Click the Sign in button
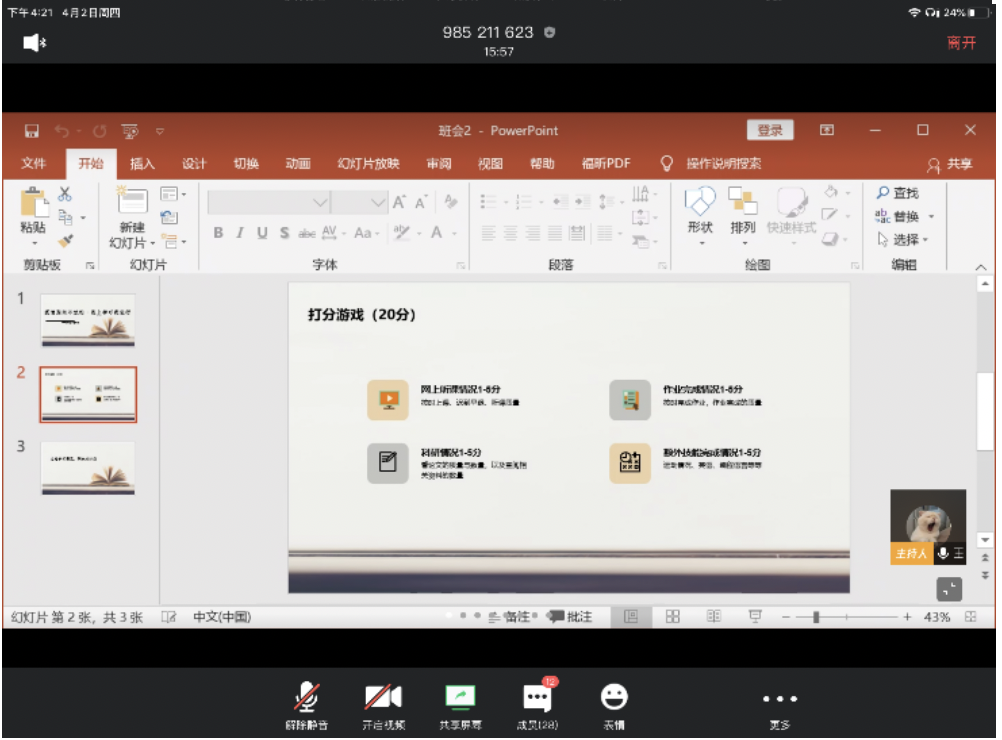 tap(770, 131)
